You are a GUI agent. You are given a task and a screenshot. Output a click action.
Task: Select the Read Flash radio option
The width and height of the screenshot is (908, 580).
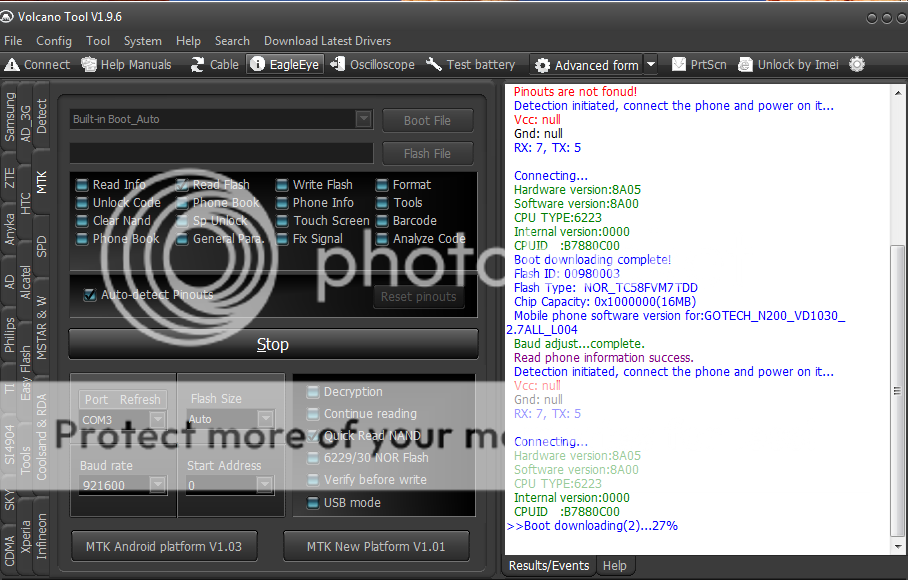click(183, 185)
